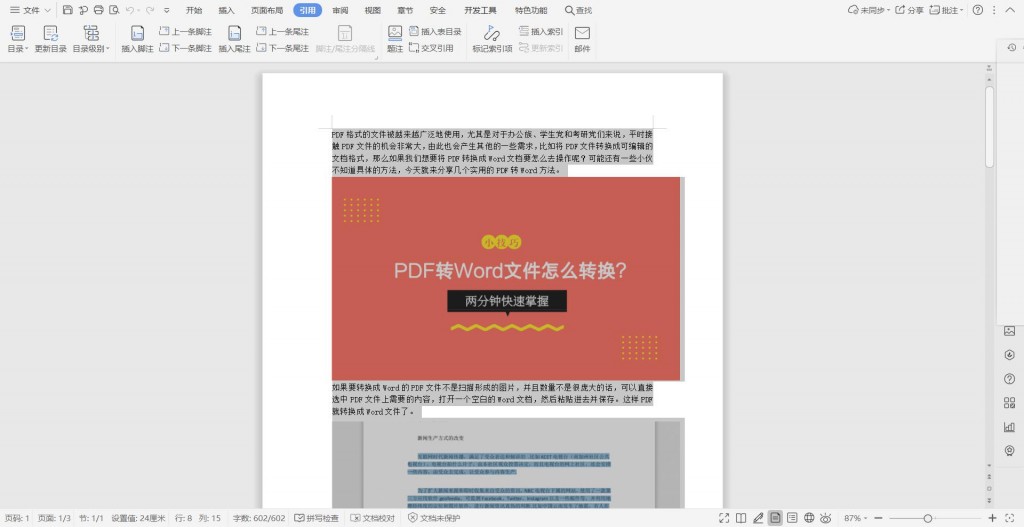Image resolution: width=1024 pixels, height=527 pixels.
Task: Go to 上一条脚注
Action: coord(186,31)
